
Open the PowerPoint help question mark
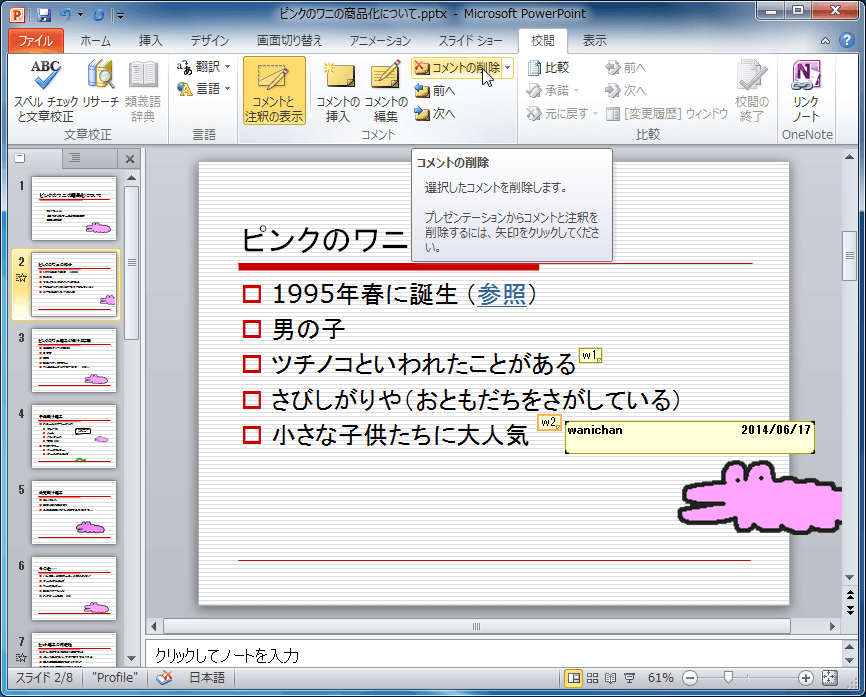tap(847, 40)
